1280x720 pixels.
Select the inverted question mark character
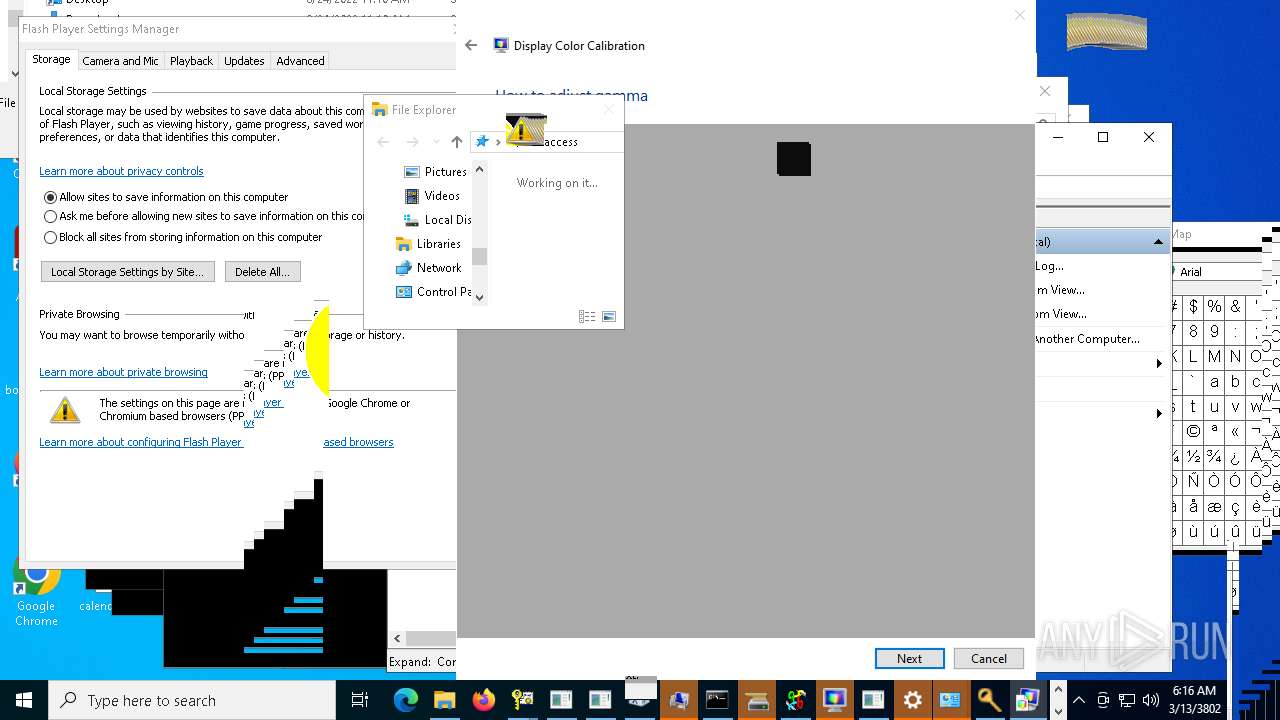point(1235,457)
